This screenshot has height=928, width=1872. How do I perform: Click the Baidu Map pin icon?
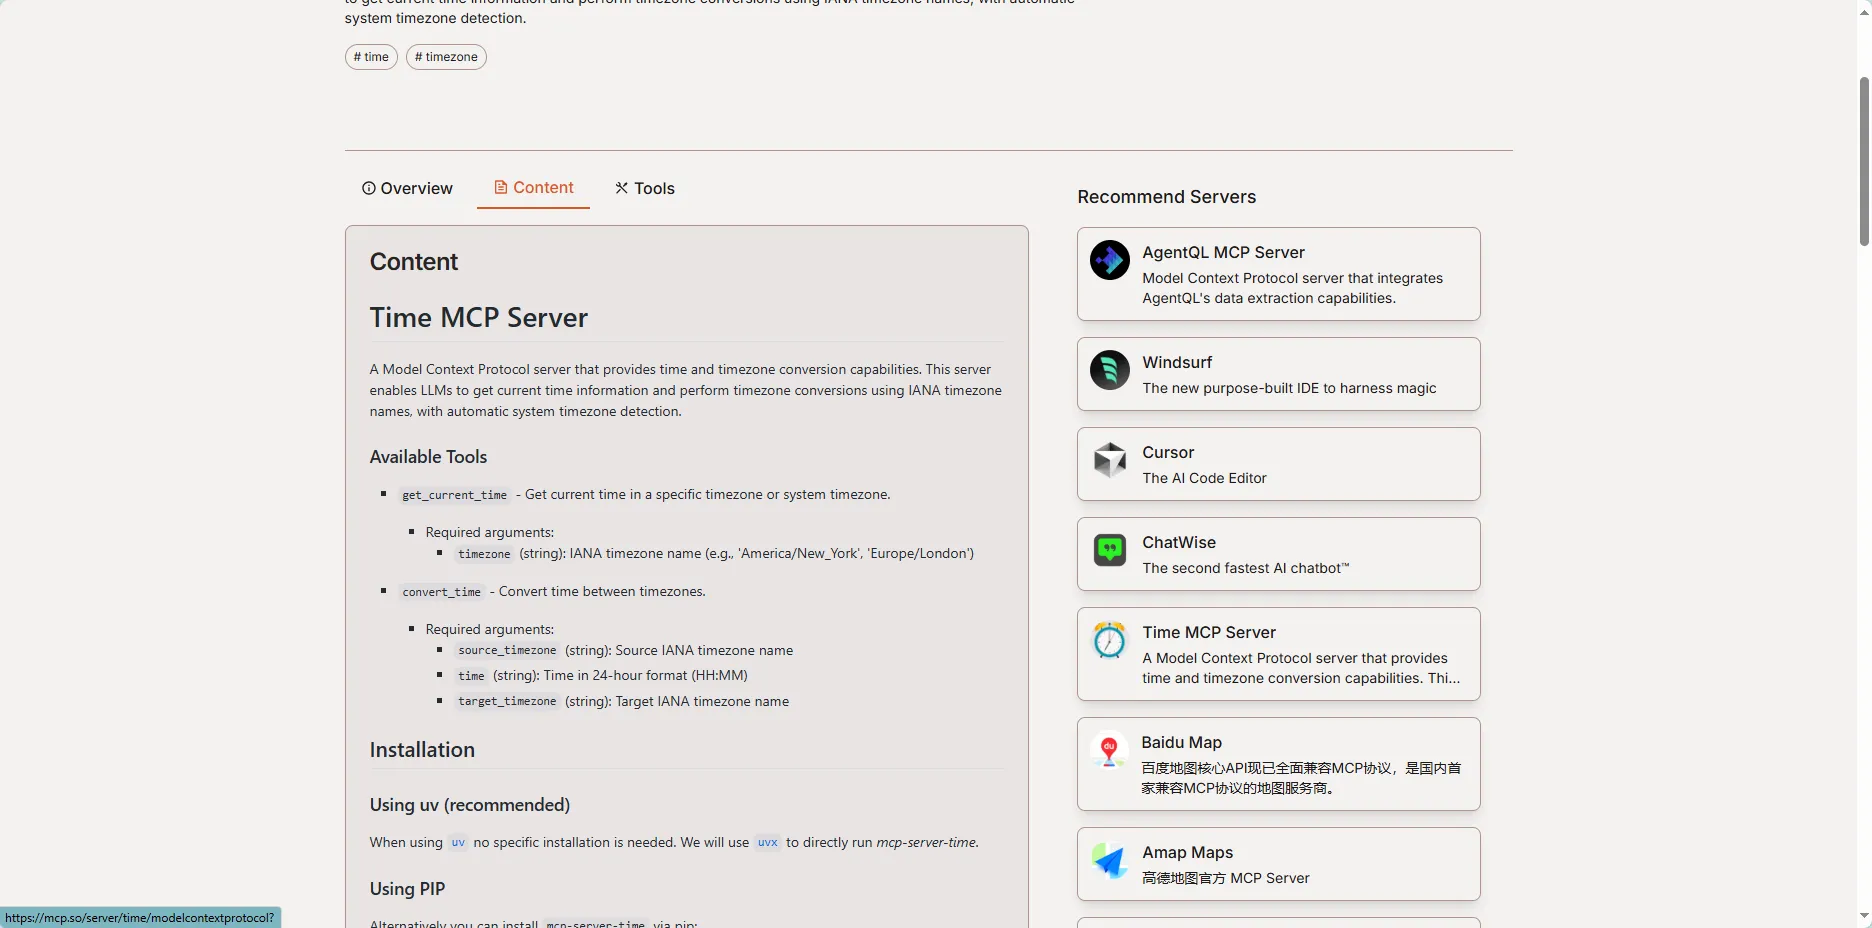(1109, 750)
